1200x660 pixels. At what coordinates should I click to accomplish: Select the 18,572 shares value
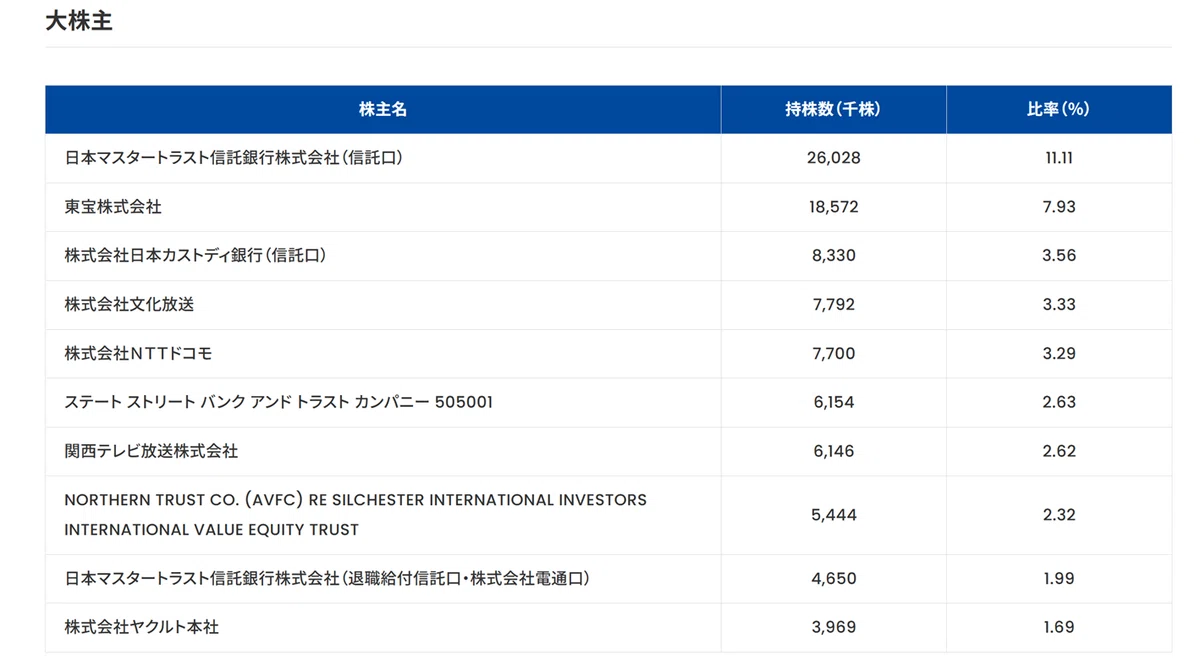(834, 207)
